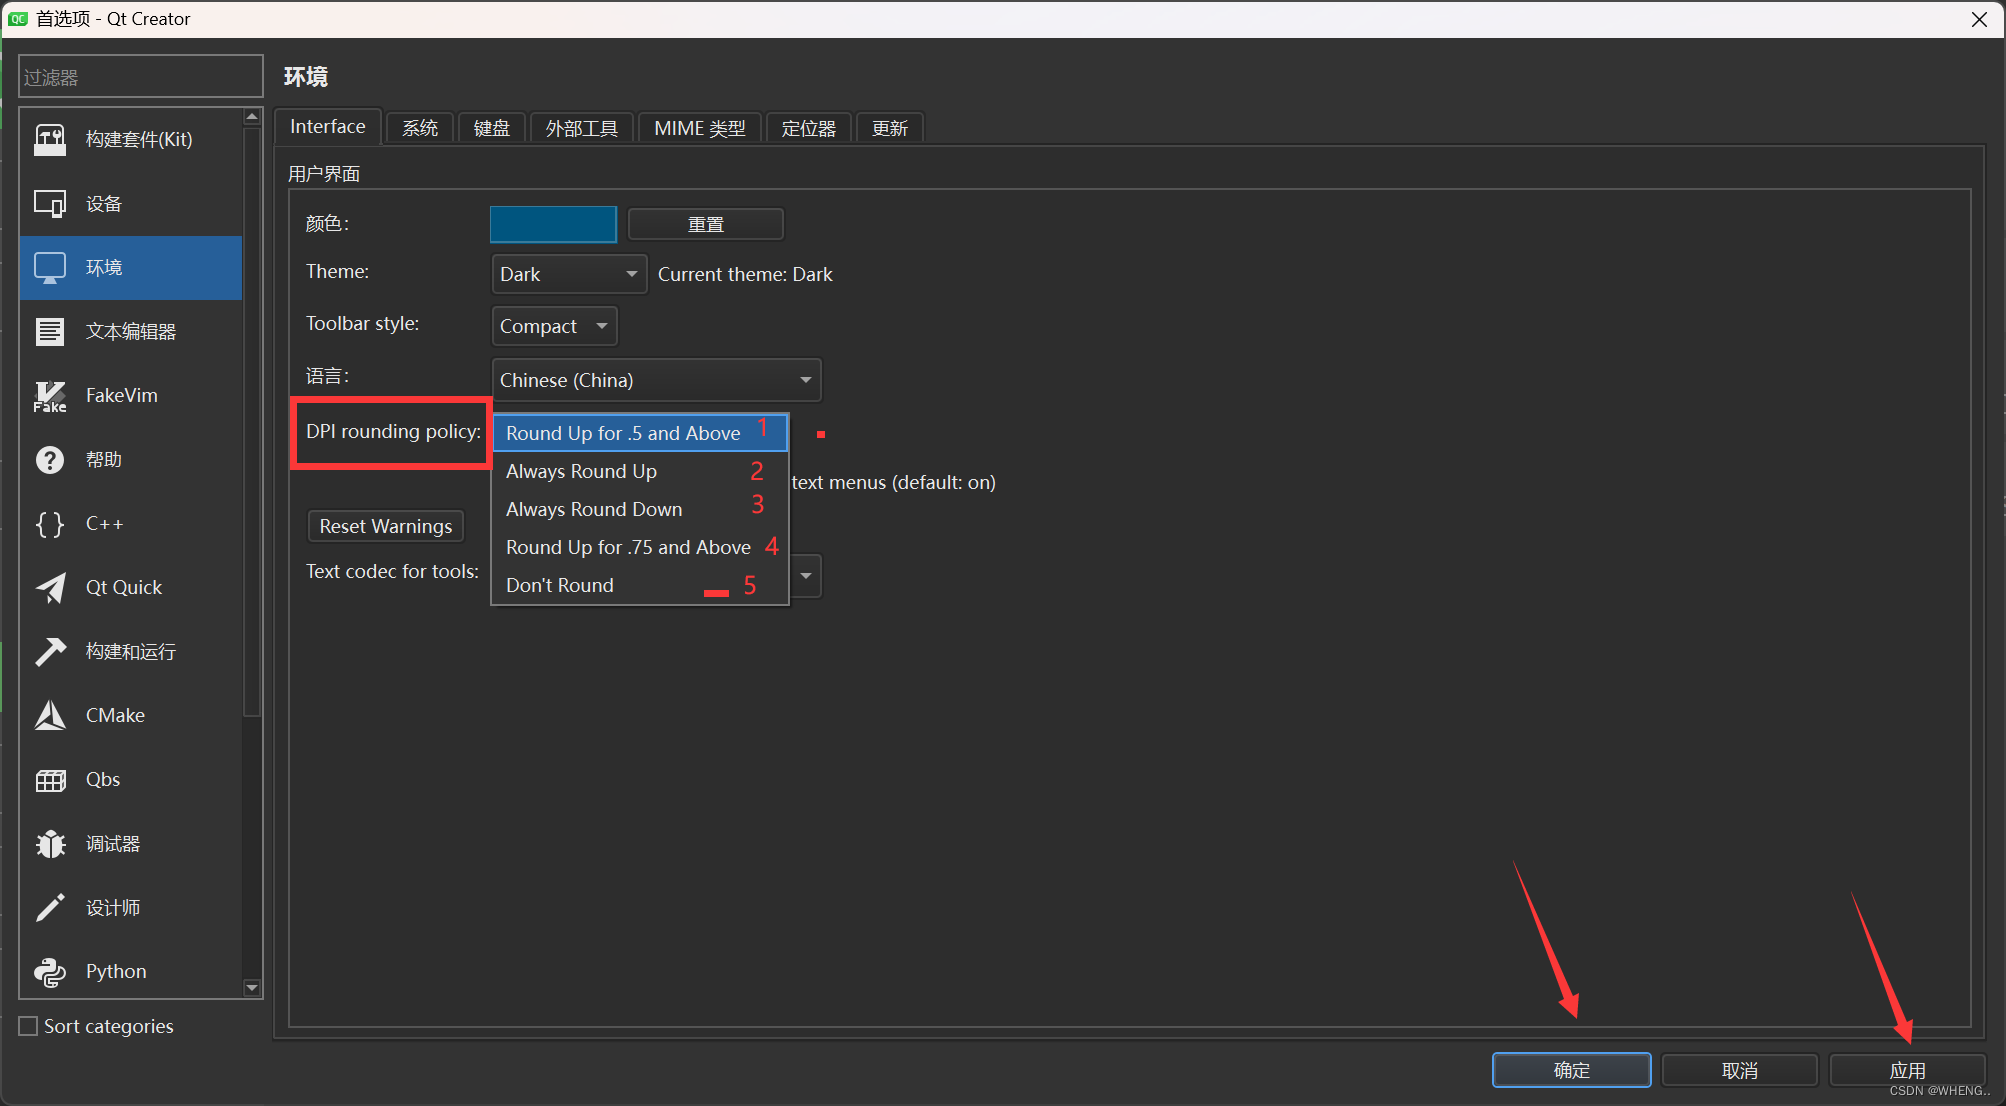Select the Qt Quick sidebar icon
The height and width of the screenshot is (1106, 2006).
[x=123, y=587]
